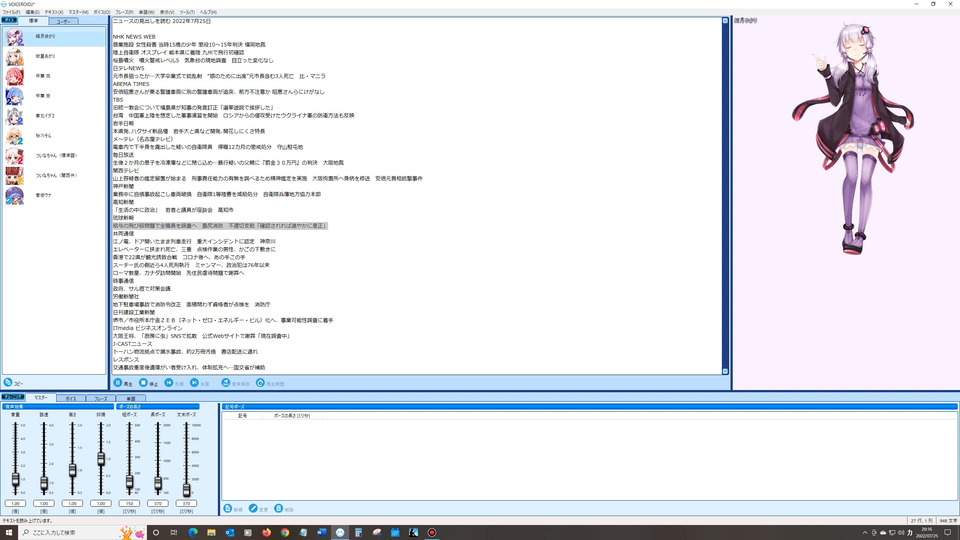Click the highlighted 琉球新報 headline line

(x=220, y=226)
